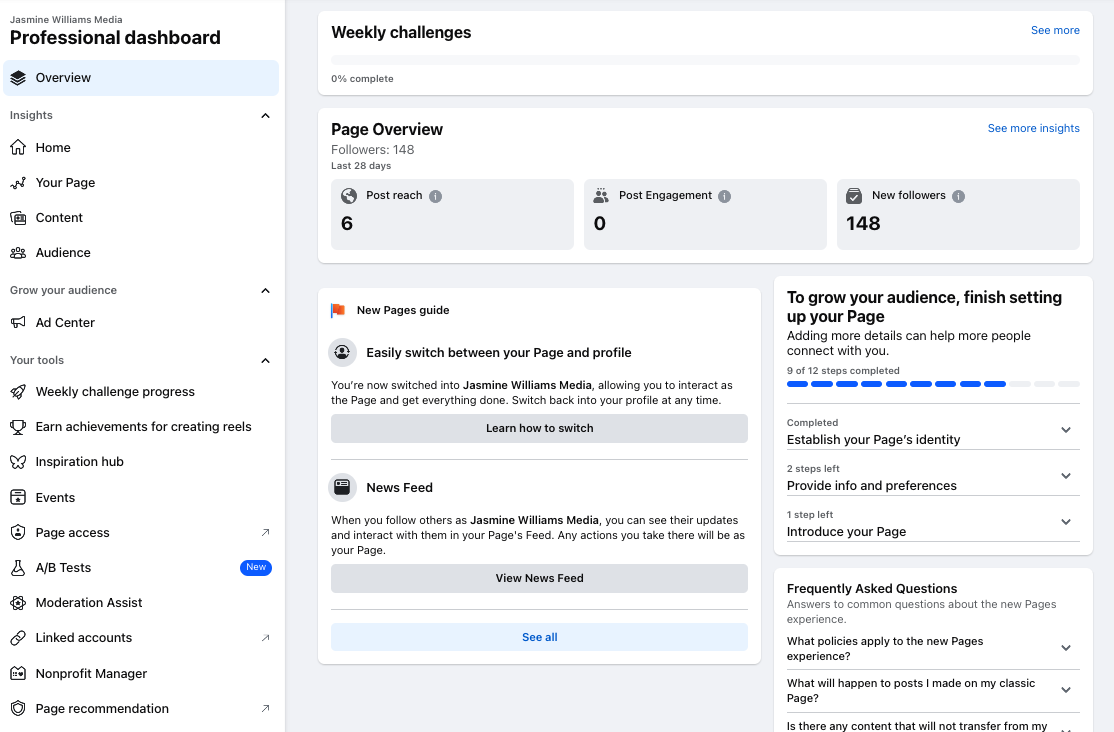The height and width of the screenshot is (732, 1114).
Task: Switch to the Overview section
Action: pos(62,77)
